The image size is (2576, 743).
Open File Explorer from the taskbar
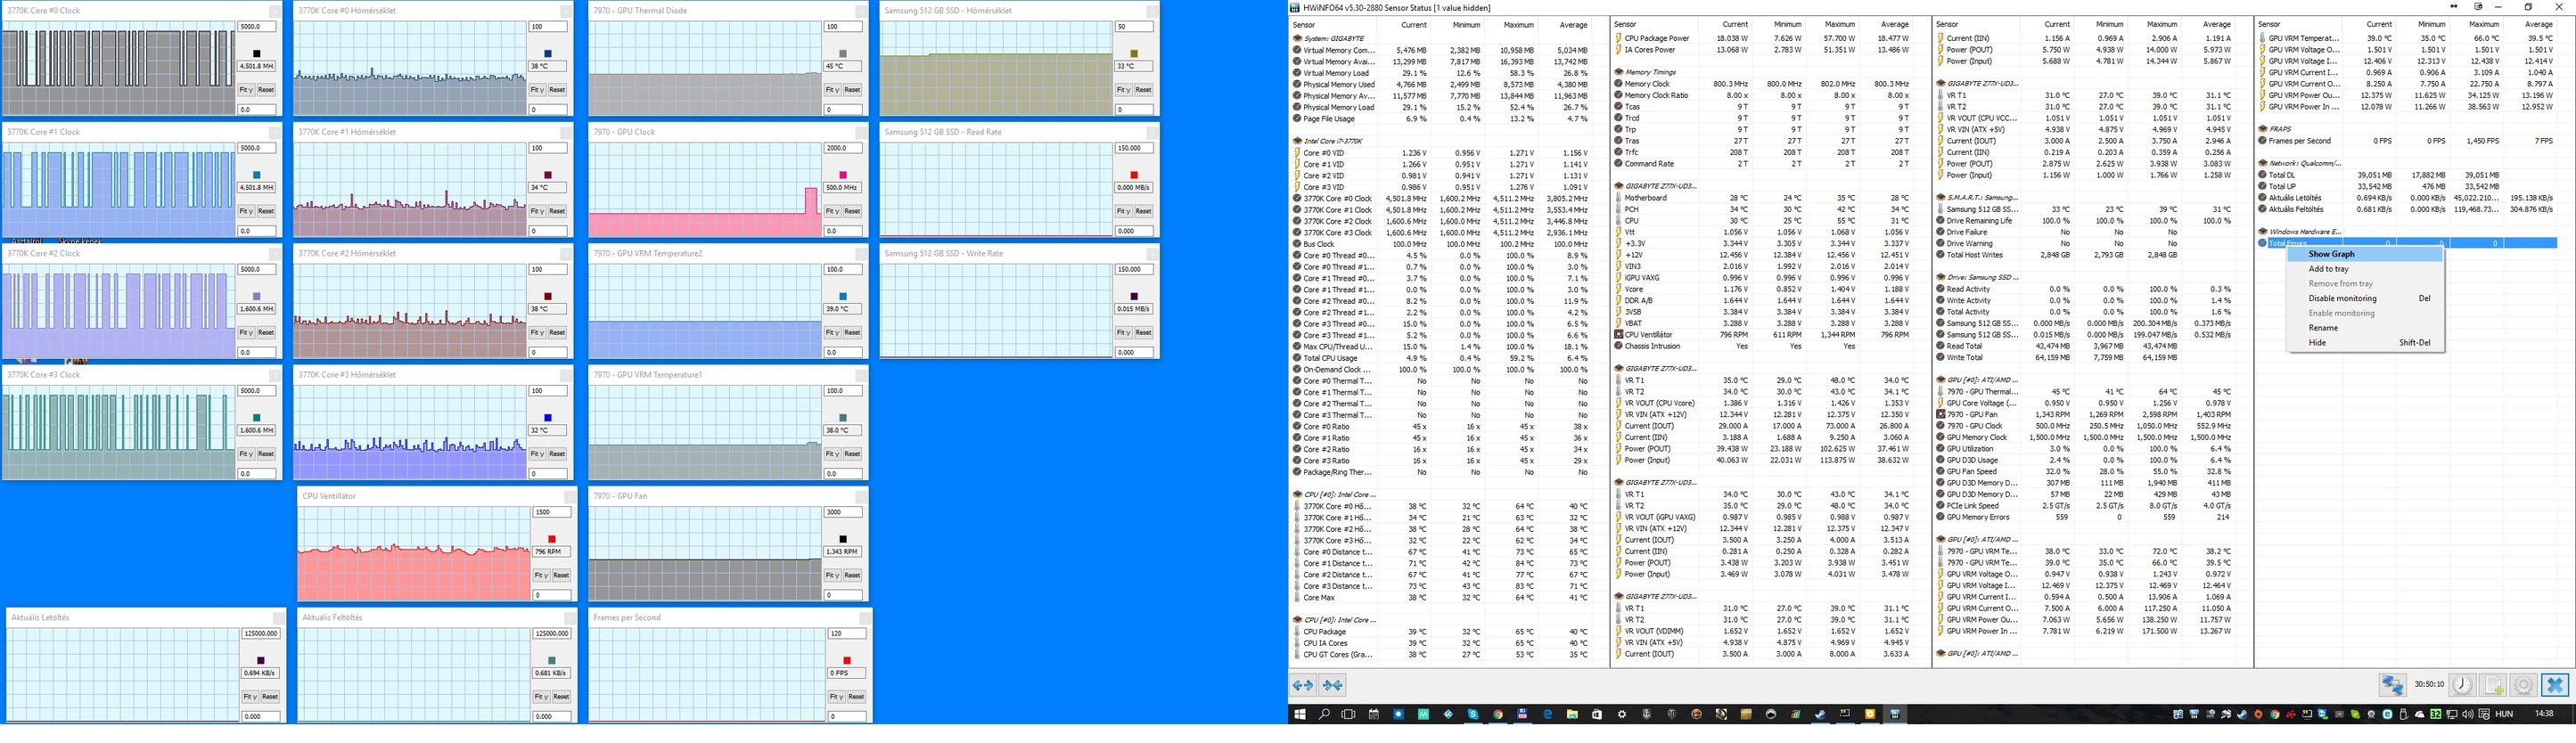pyautogui.click(x=1572, y=715)
